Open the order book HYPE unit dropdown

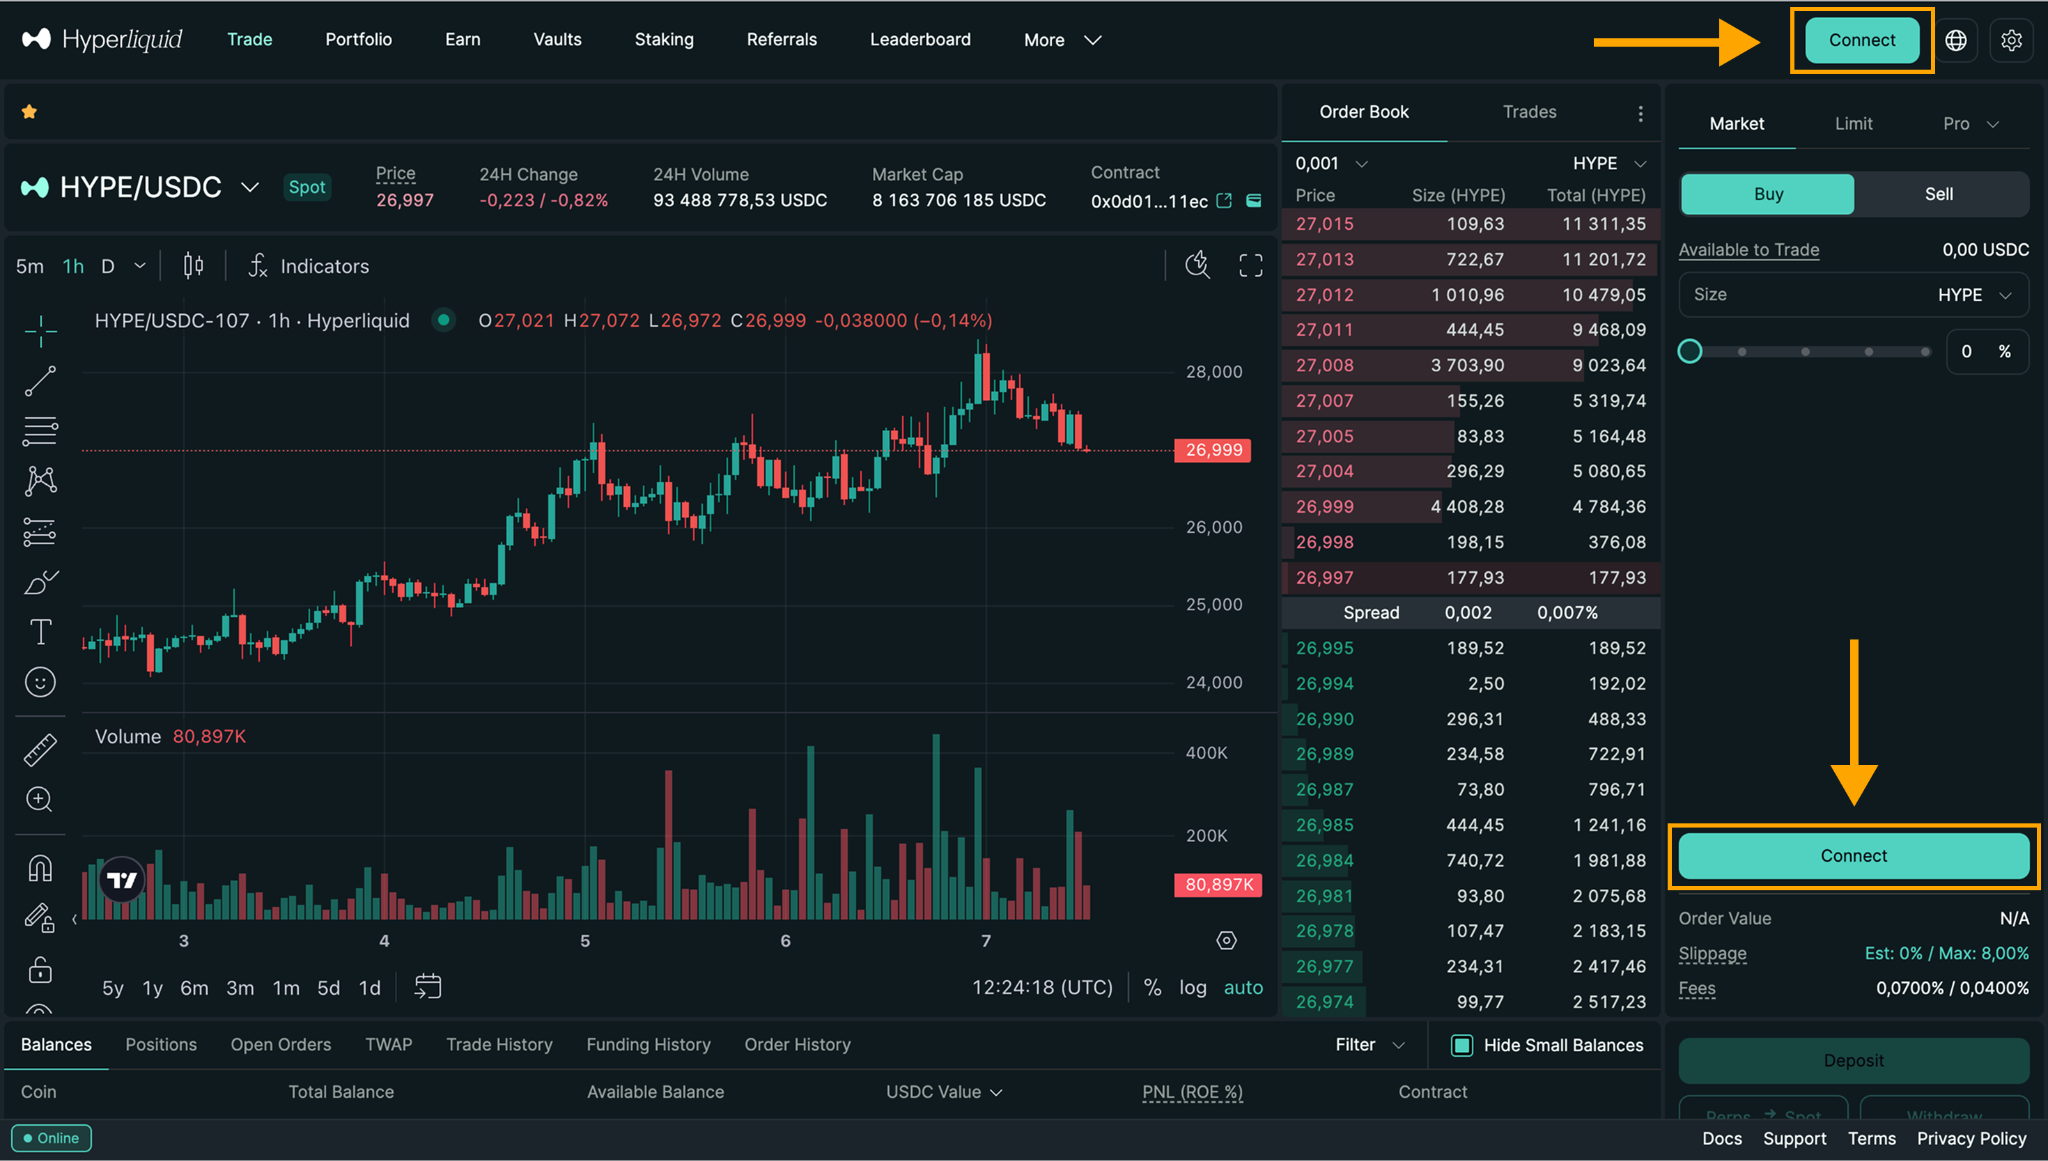click(x=1610, y=163)
